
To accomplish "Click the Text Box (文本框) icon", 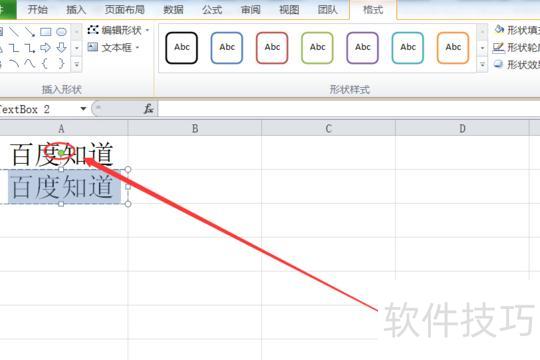I will tap(93, 47).
